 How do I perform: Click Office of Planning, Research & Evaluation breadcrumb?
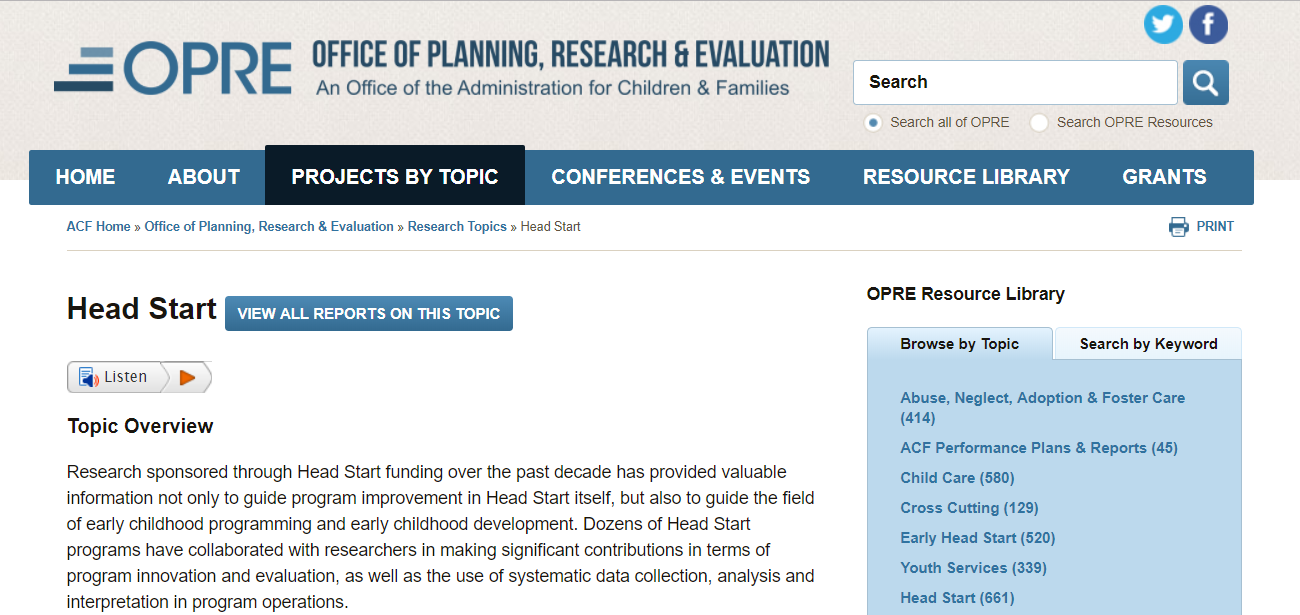[269, 227]
